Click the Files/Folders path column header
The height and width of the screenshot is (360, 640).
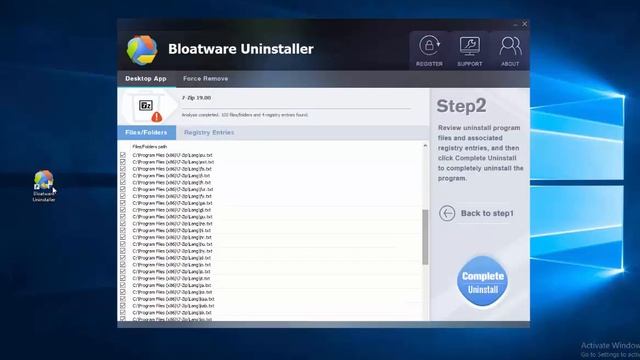point(149,147)
